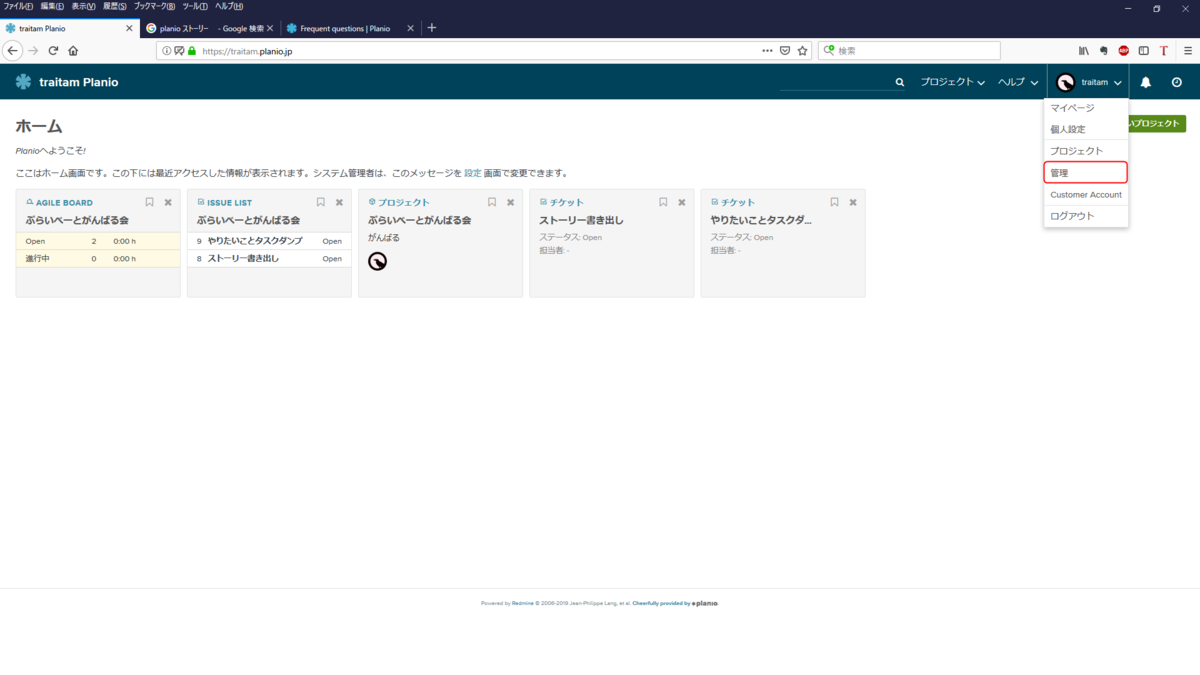Click the Planio asterisk logo
Viewport: 1200px width, 675px height.
22,82
